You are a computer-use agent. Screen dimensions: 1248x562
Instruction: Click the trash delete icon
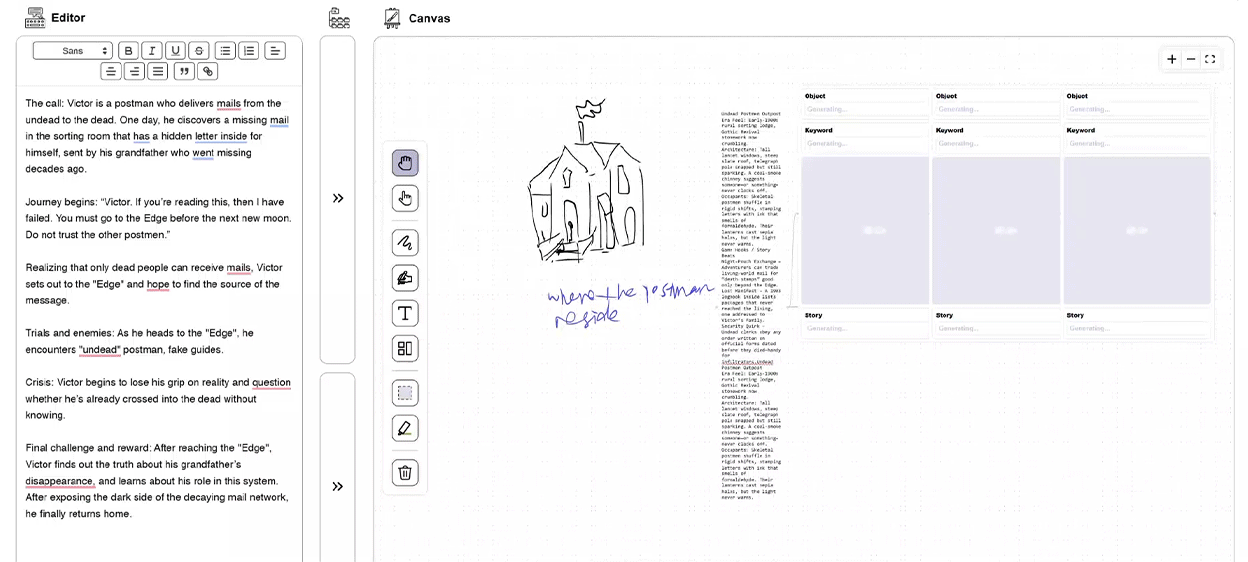[405, 473]
